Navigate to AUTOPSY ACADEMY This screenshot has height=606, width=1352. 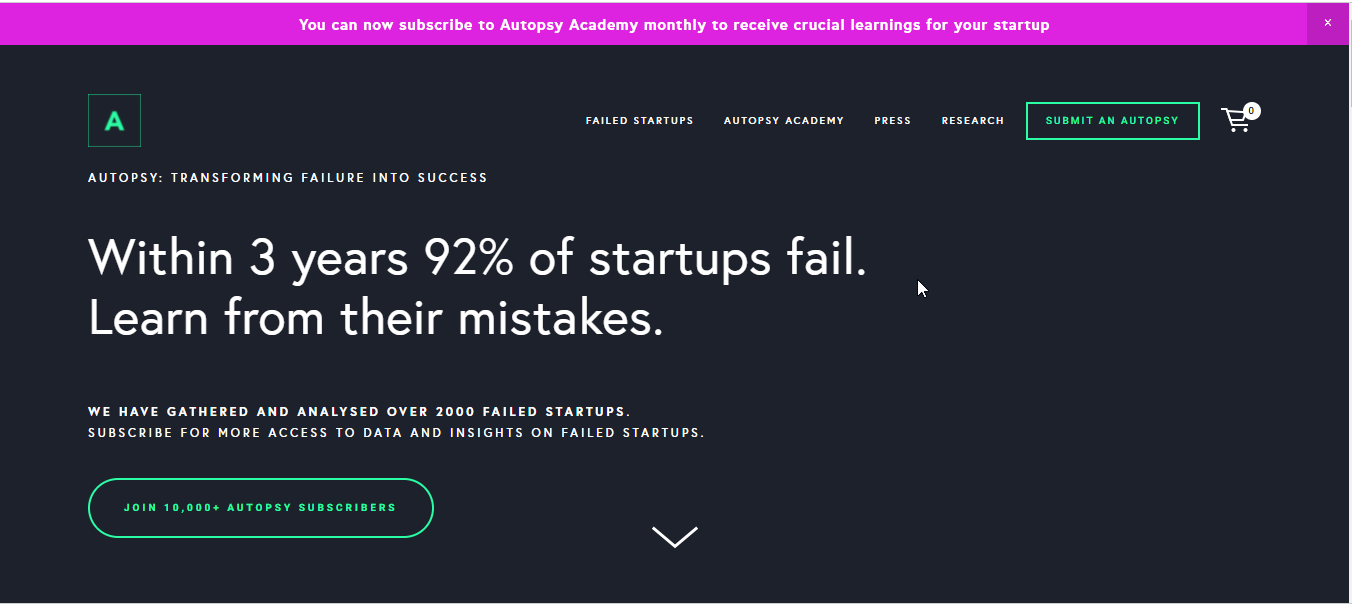coord(784,120)
